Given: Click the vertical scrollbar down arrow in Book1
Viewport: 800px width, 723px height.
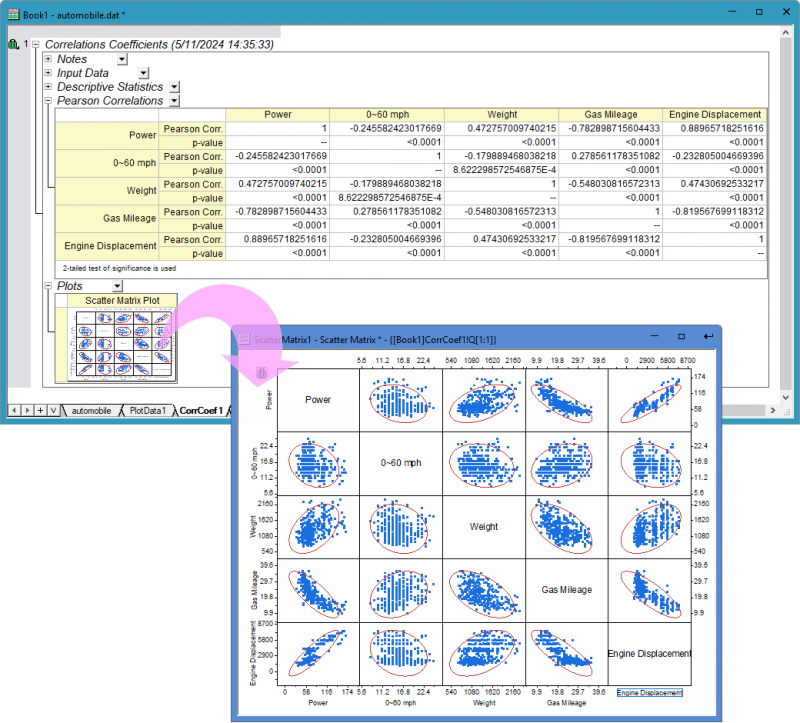Looking at the screenshot, I should [x=785, y=397].
